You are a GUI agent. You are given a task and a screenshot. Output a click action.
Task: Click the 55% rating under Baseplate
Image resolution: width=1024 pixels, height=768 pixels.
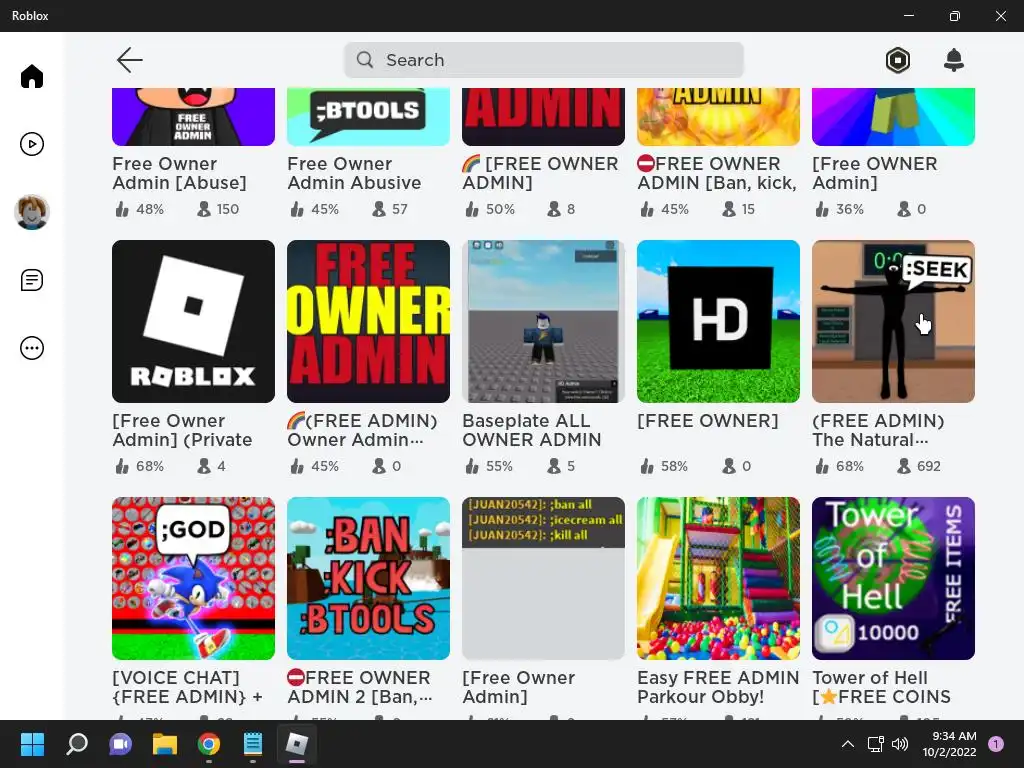tap(500, 466)
